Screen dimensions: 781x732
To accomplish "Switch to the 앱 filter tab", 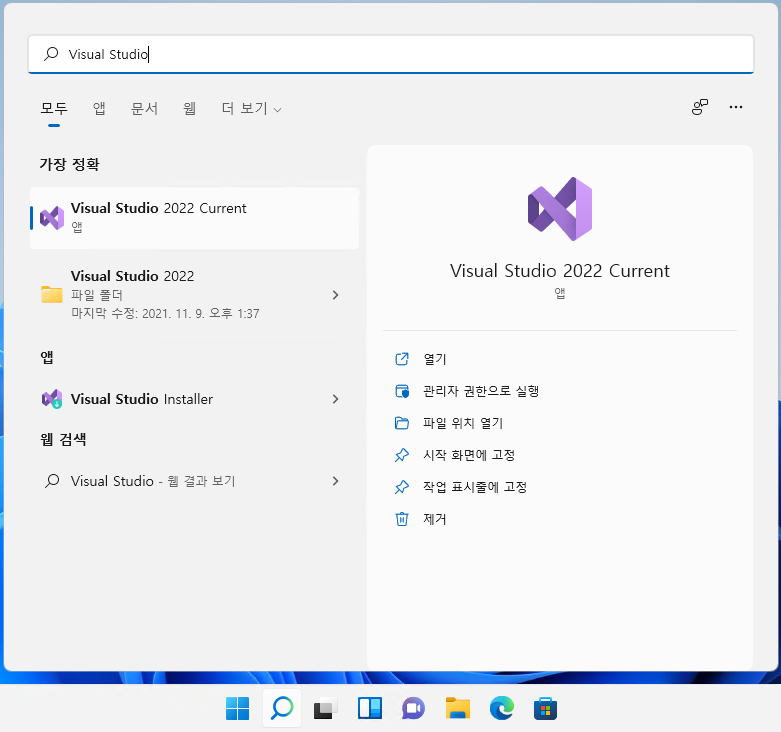I will click(99, 109).
